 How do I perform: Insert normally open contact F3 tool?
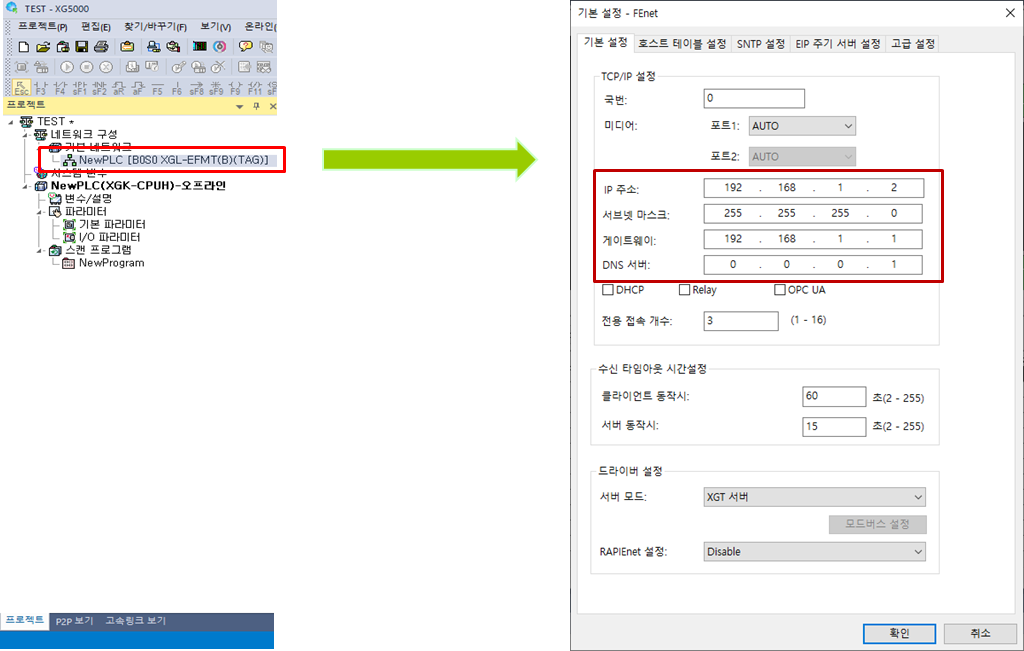(40, 87)
